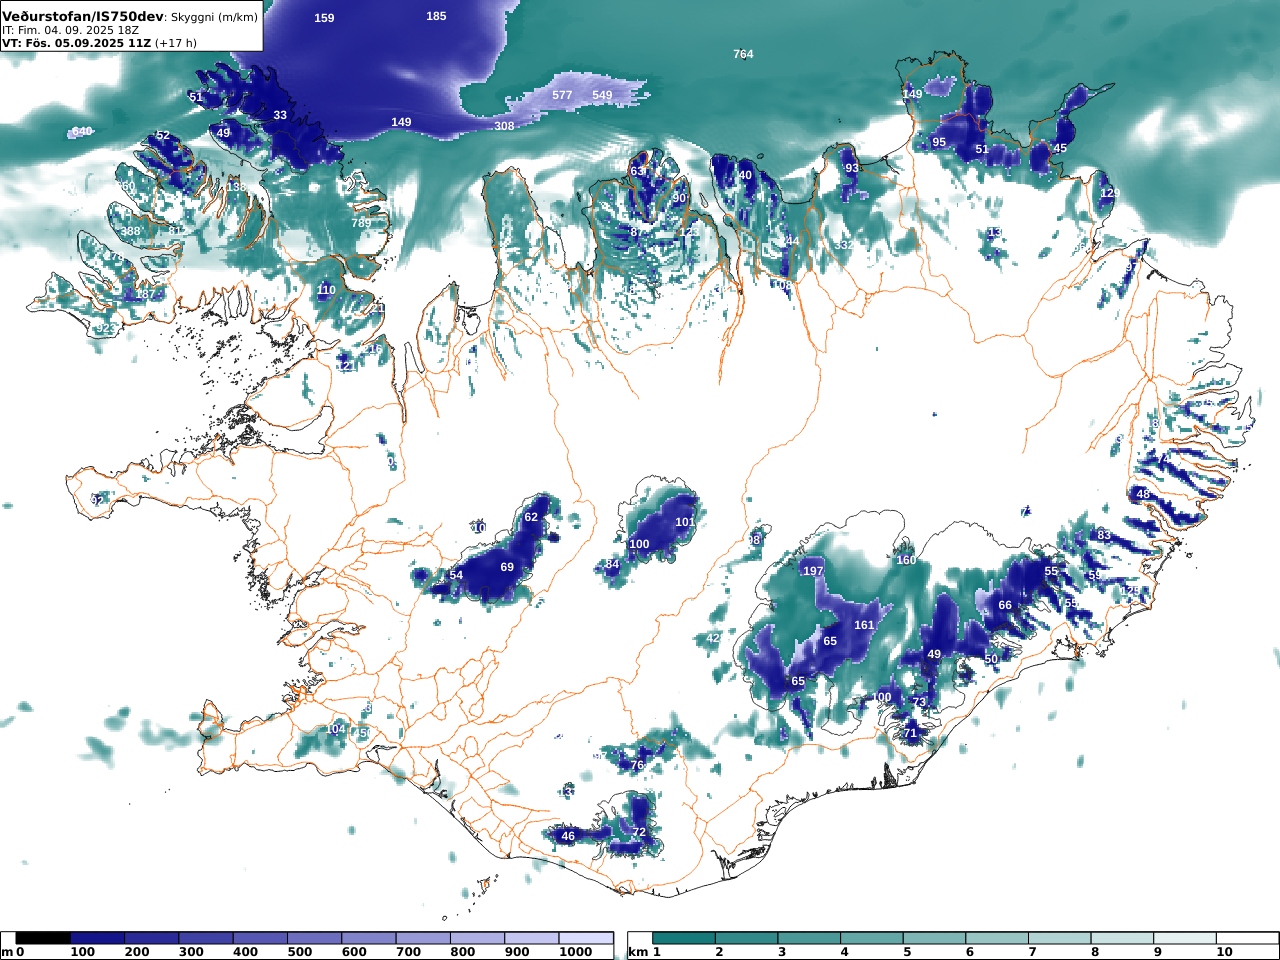Click the 308 visibility value

click(504, 126)
